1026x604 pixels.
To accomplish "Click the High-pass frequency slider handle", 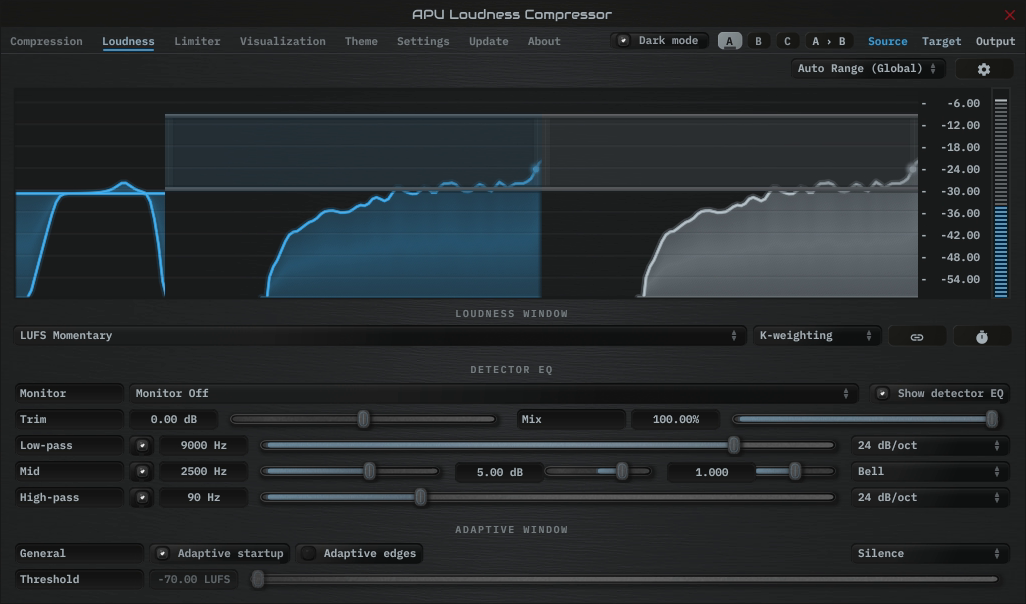I will [x=421, y=498].
